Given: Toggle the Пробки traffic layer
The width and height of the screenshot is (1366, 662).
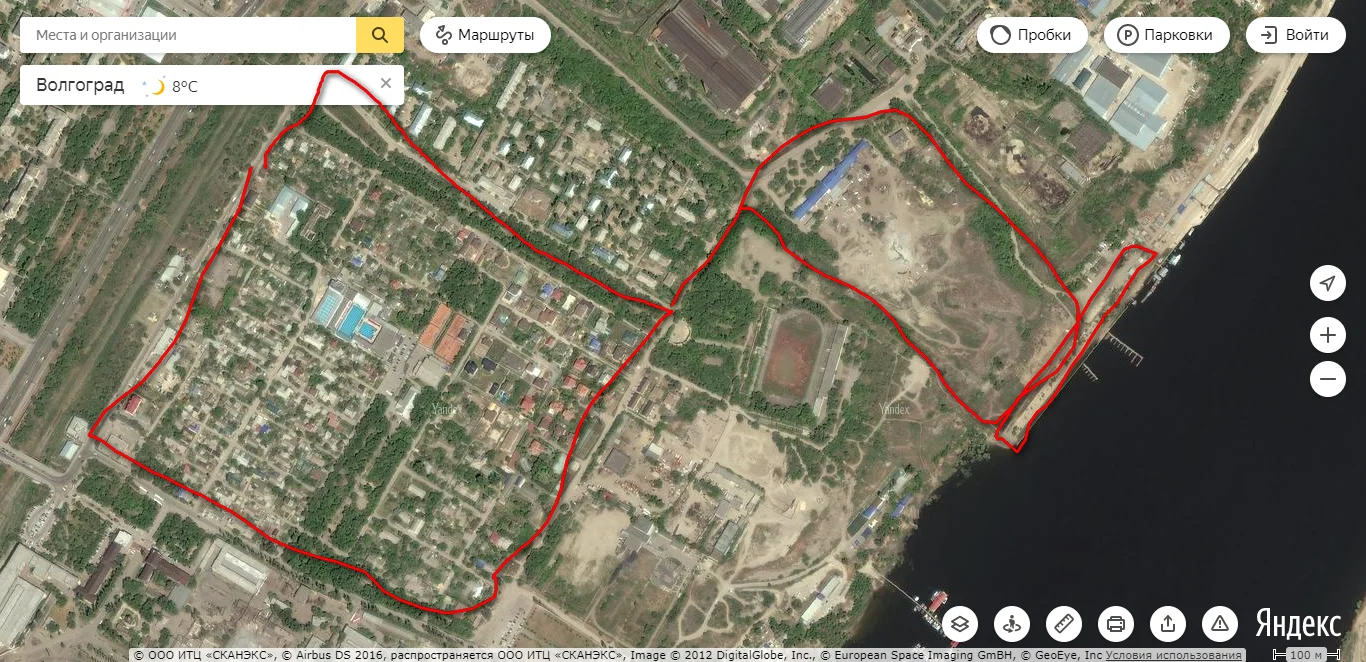Looking at the screenshot, I should (x=1033, y=35).
